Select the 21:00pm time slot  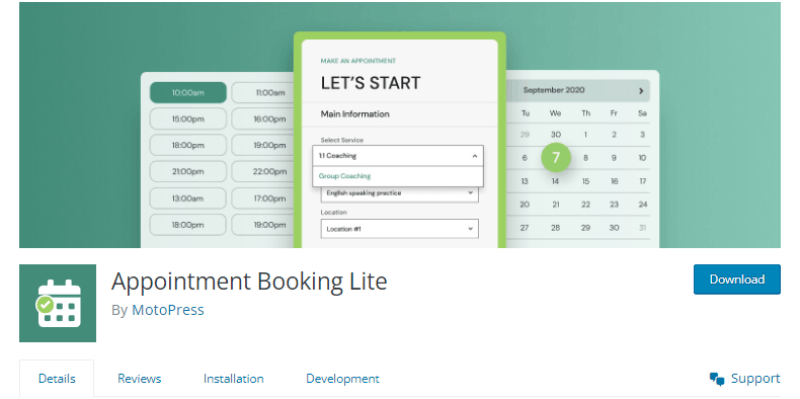pos(188,172)
